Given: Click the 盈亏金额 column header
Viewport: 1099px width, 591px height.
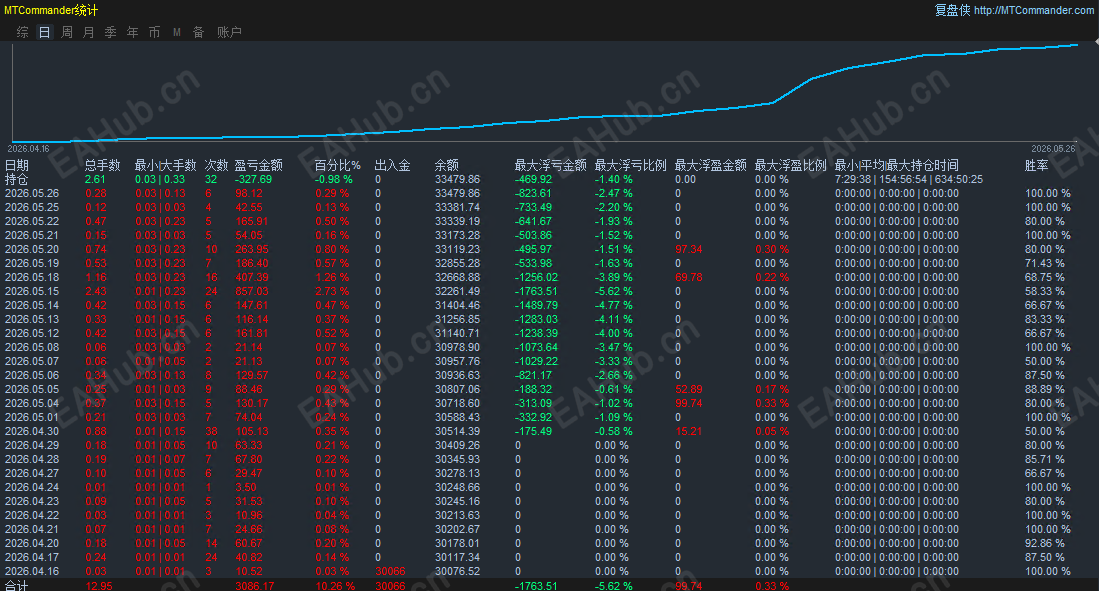Looking at the screenshot, I should pos(259,165).
